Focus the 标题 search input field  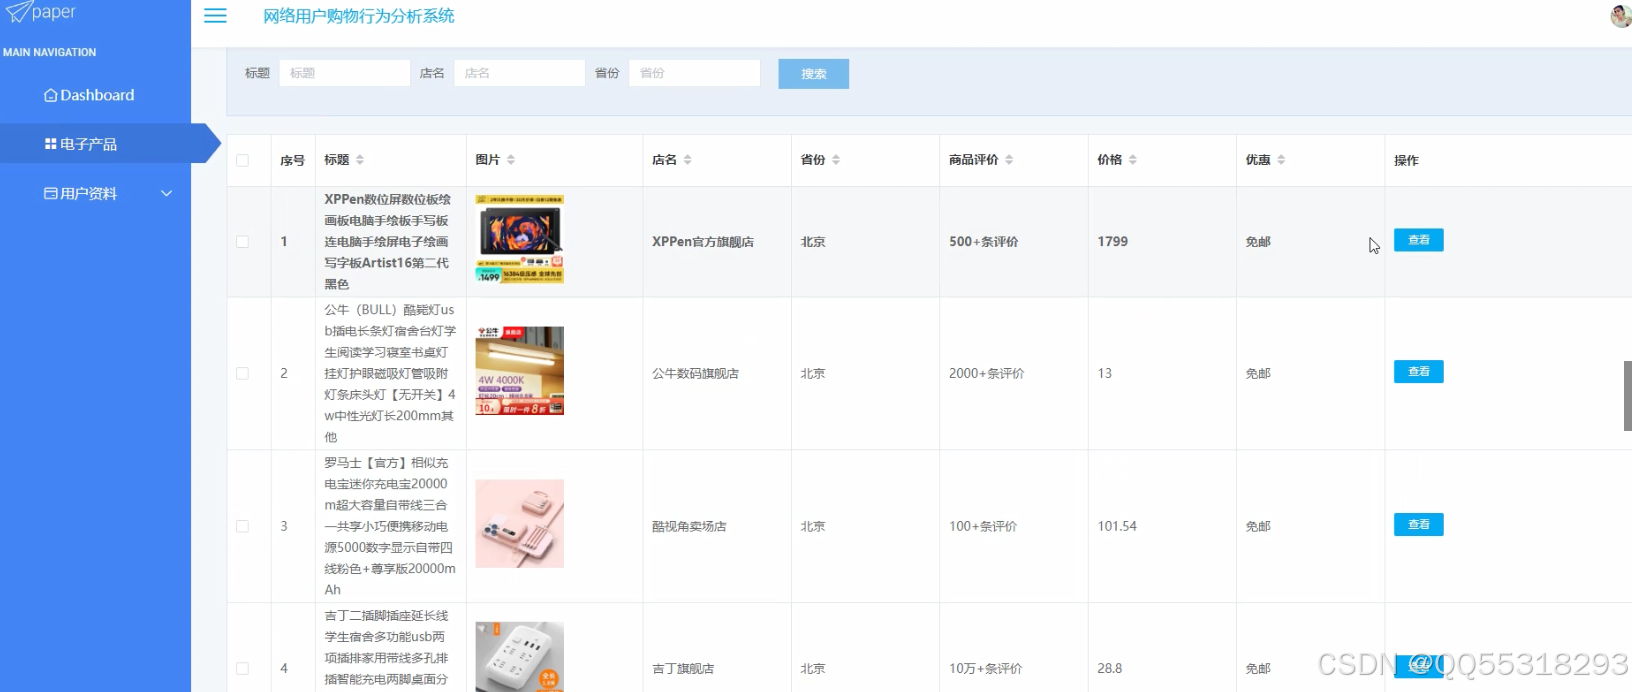tap(344, 73)
